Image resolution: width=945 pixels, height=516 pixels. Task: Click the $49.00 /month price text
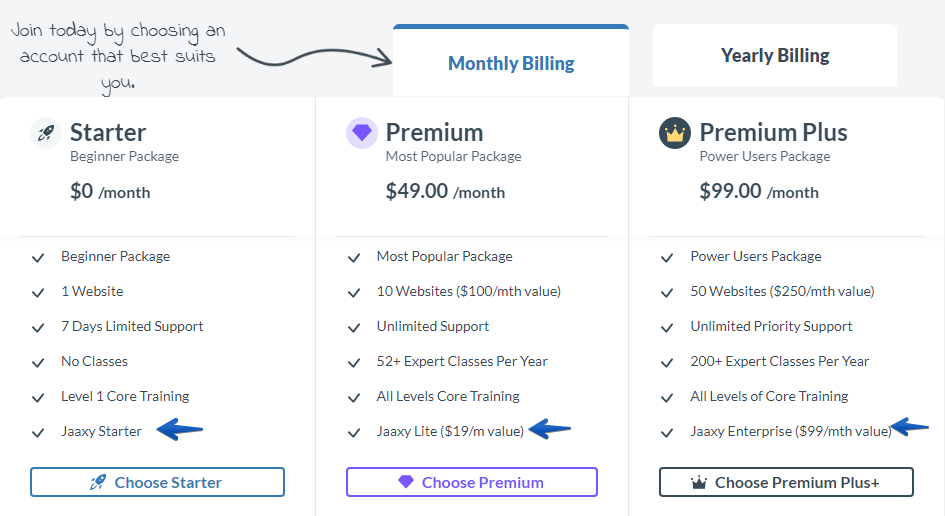pyautogui.click(x=445, y=191)
